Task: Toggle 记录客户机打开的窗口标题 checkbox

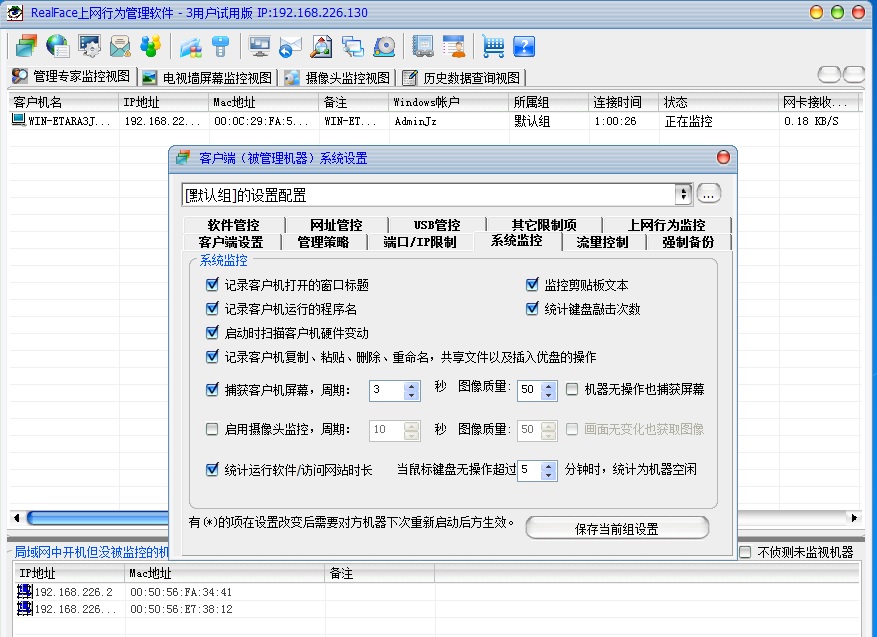Action: pos(212,285)
